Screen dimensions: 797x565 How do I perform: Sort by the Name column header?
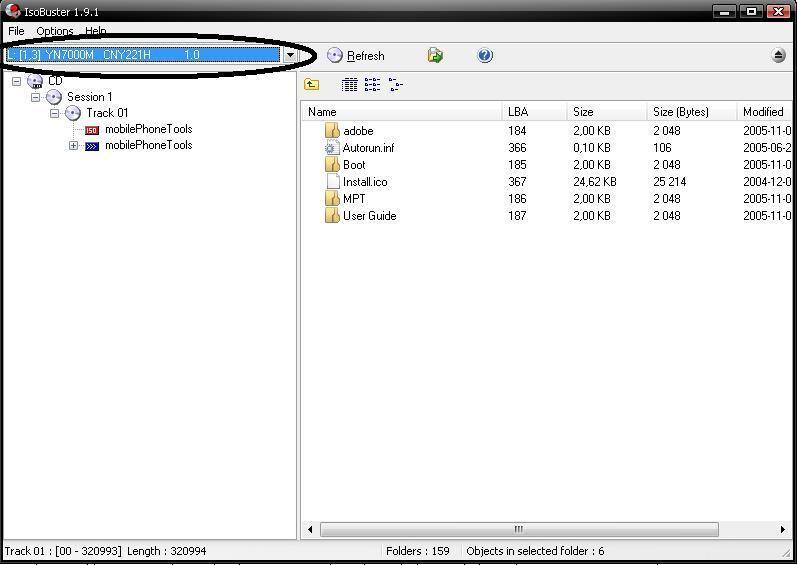click(x=403, y=112)
